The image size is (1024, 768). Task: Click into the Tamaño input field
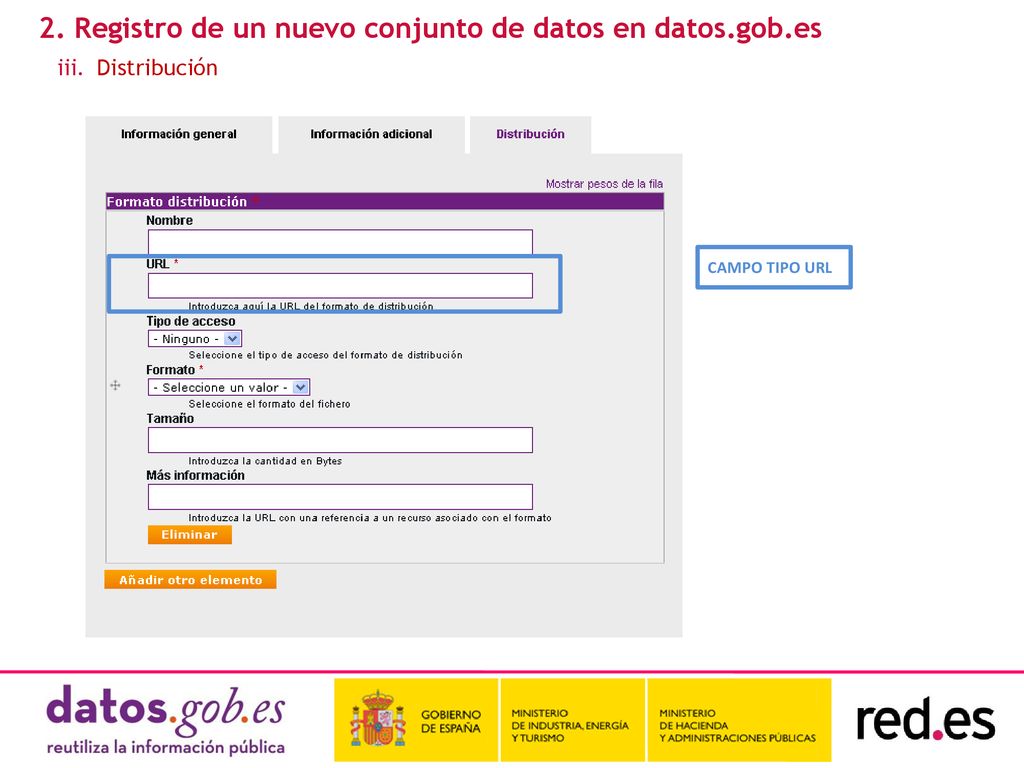click(340, 440)
